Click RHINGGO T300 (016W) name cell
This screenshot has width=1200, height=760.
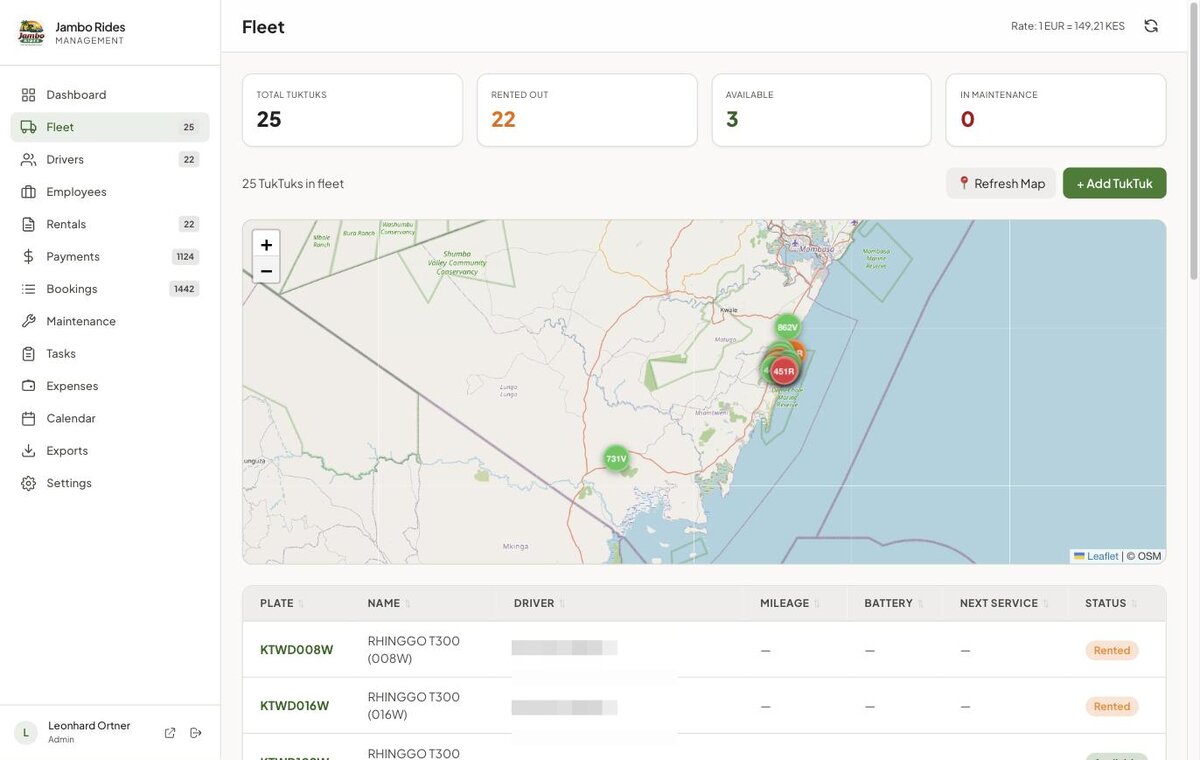point(414,706)
